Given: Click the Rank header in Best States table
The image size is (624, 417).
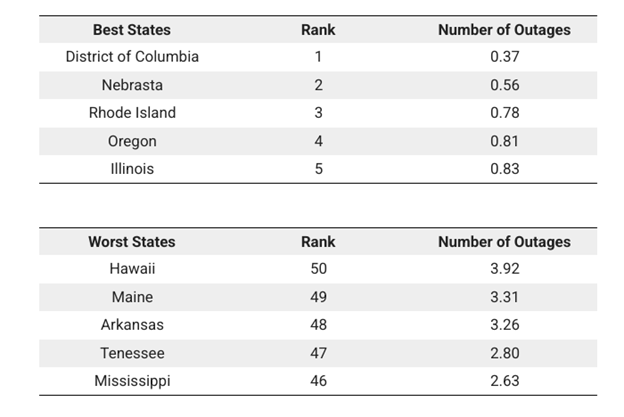Looking at the screenshot, I should click(x=318, y=30).
